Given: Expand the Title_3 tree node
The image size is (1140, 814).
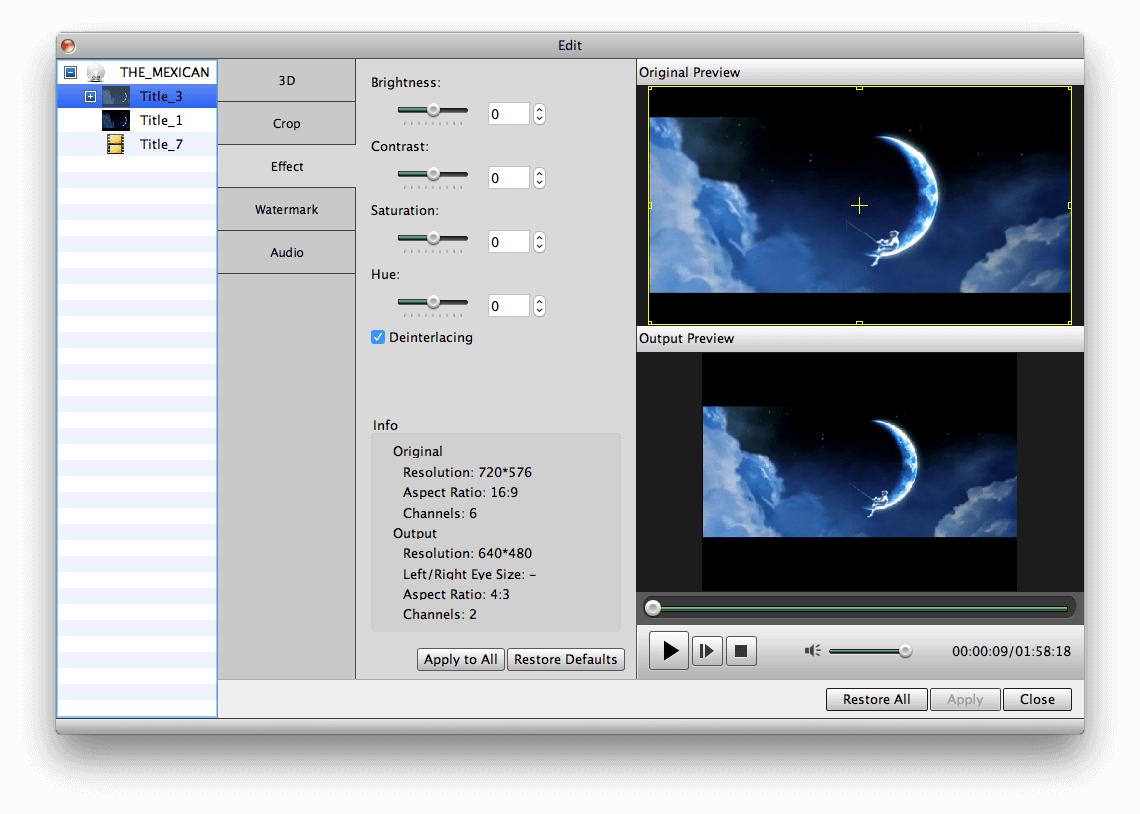Looking at the screenshot, I should (x=90, y=96).
